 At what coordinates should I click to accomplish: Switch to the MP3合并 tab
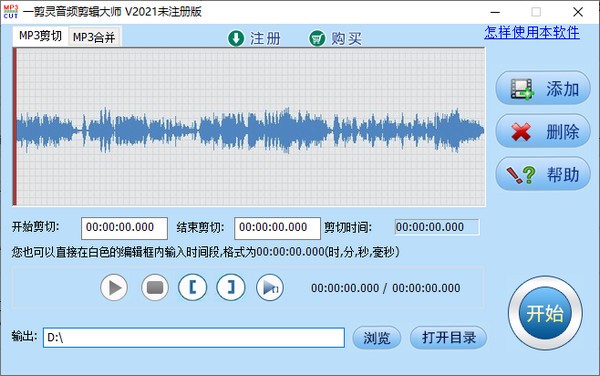(94, 37)
